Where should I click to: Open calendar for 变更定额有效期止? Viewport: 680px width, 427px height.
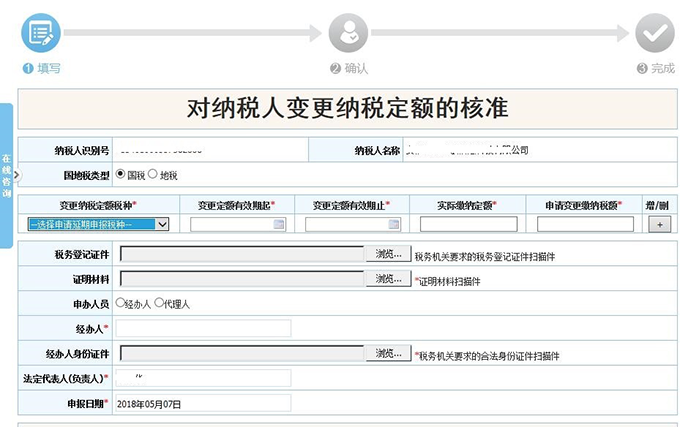click(394, 225)
